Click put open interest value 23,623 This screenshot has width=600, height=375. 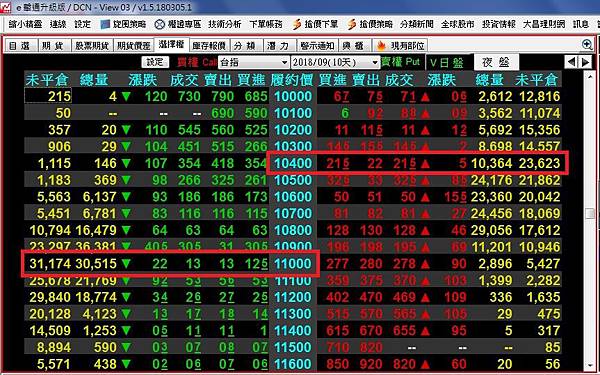[x=540, y=163]
